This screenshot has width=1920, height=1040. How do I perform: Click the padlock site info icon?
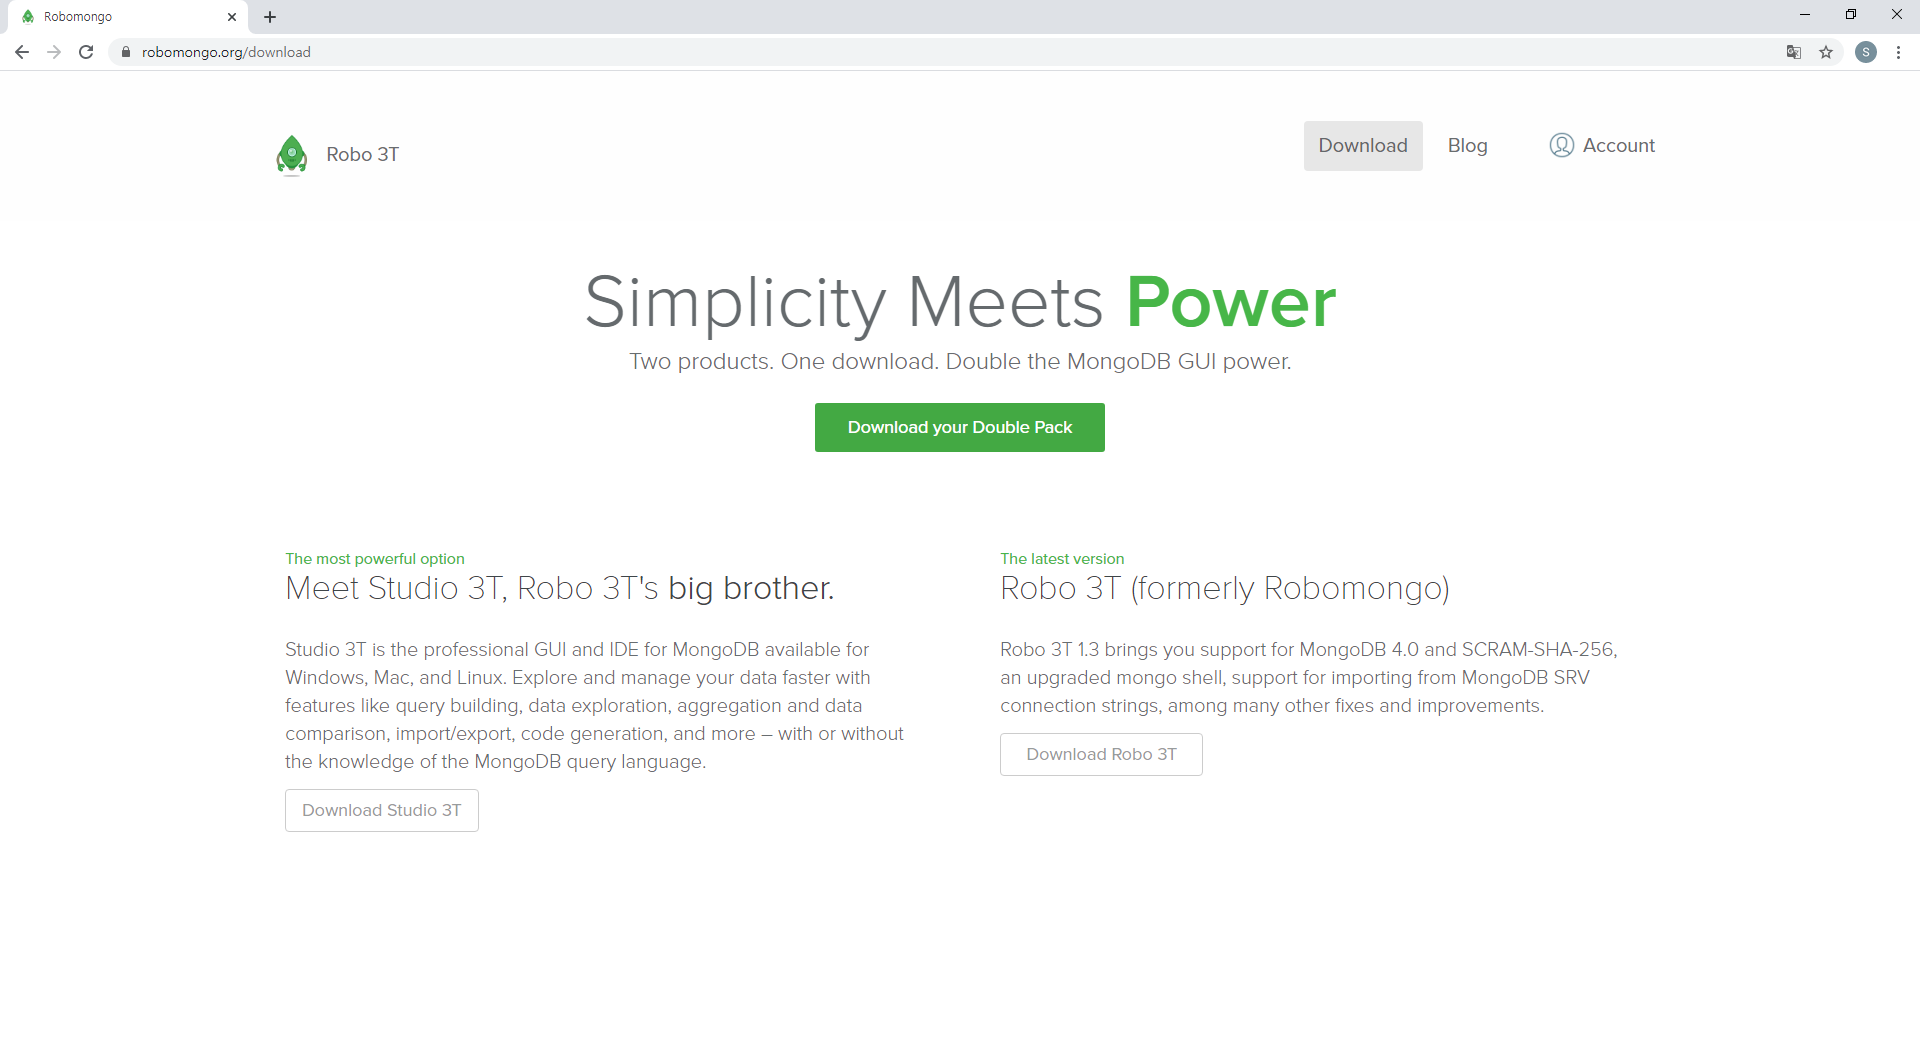[x=126, y=52]
